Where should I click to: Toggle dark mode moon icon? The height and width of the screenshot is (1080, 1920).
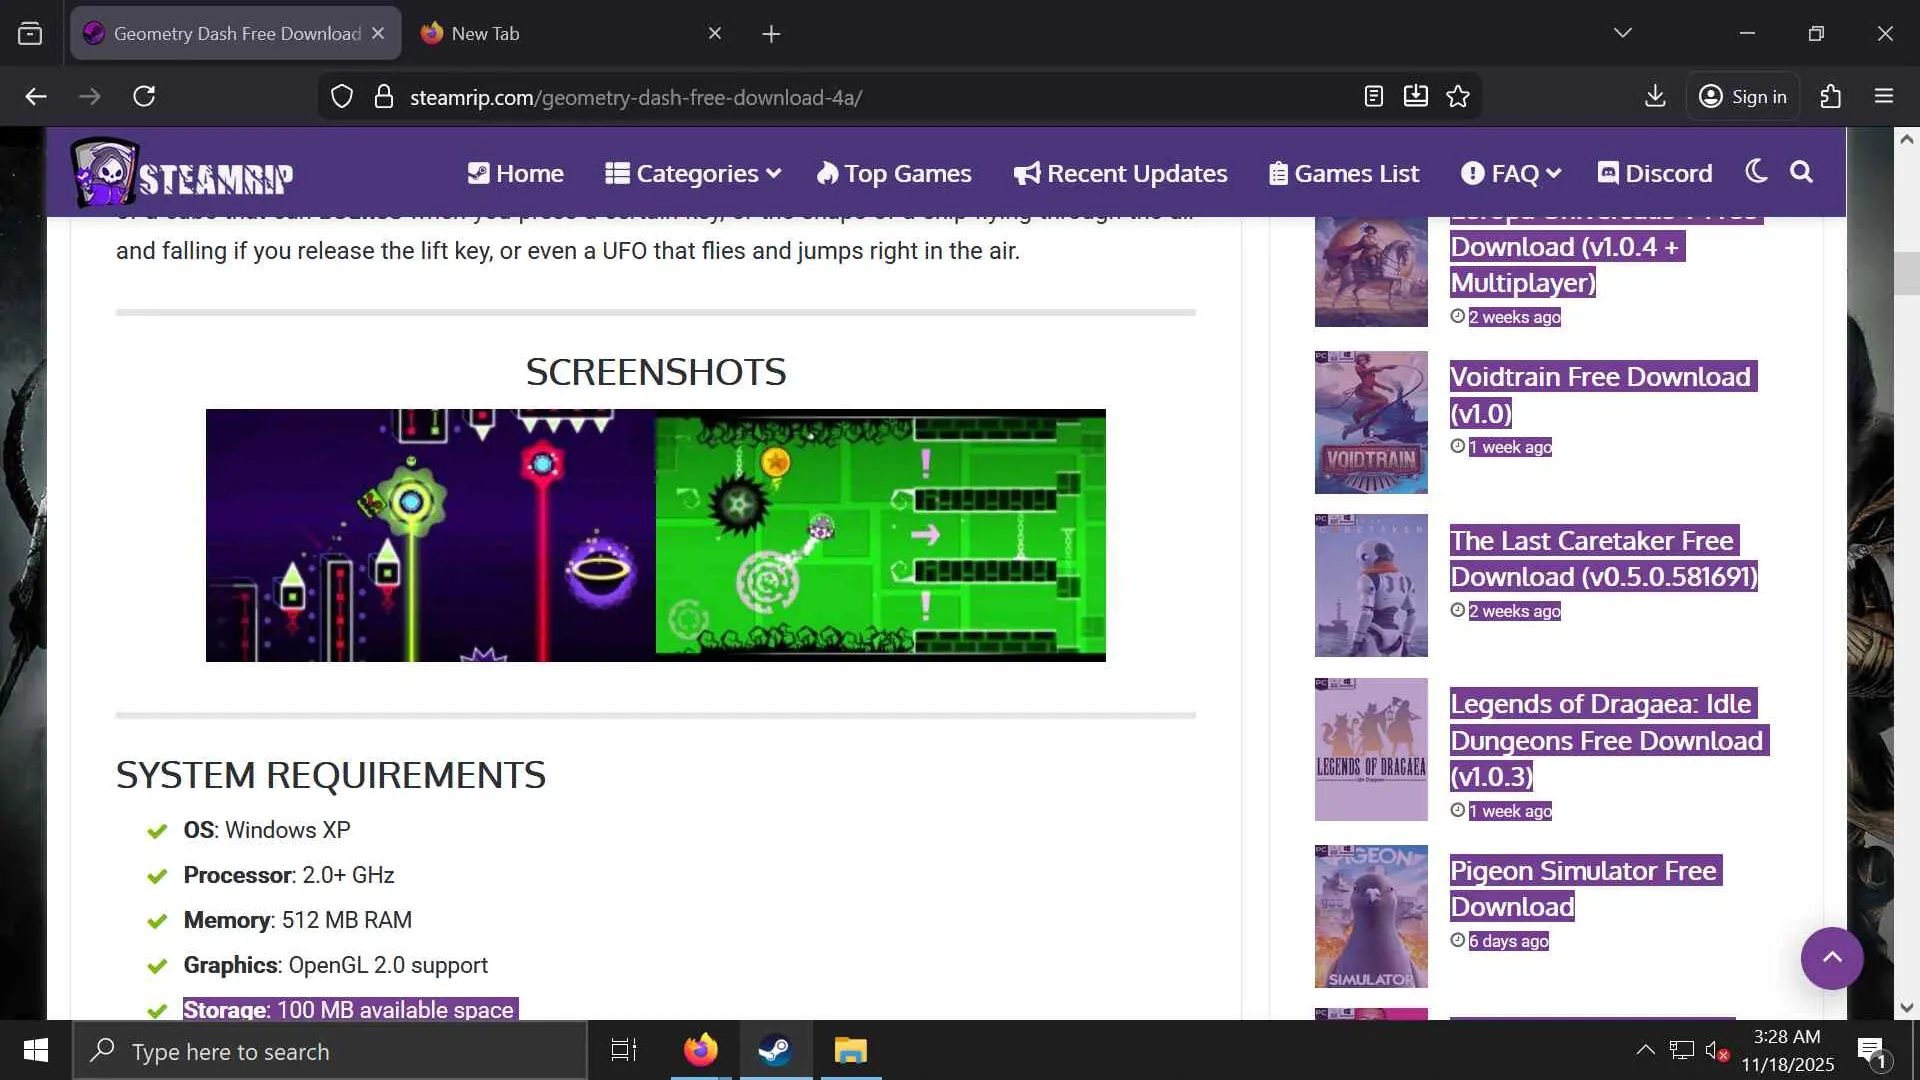pos(1756,172)
